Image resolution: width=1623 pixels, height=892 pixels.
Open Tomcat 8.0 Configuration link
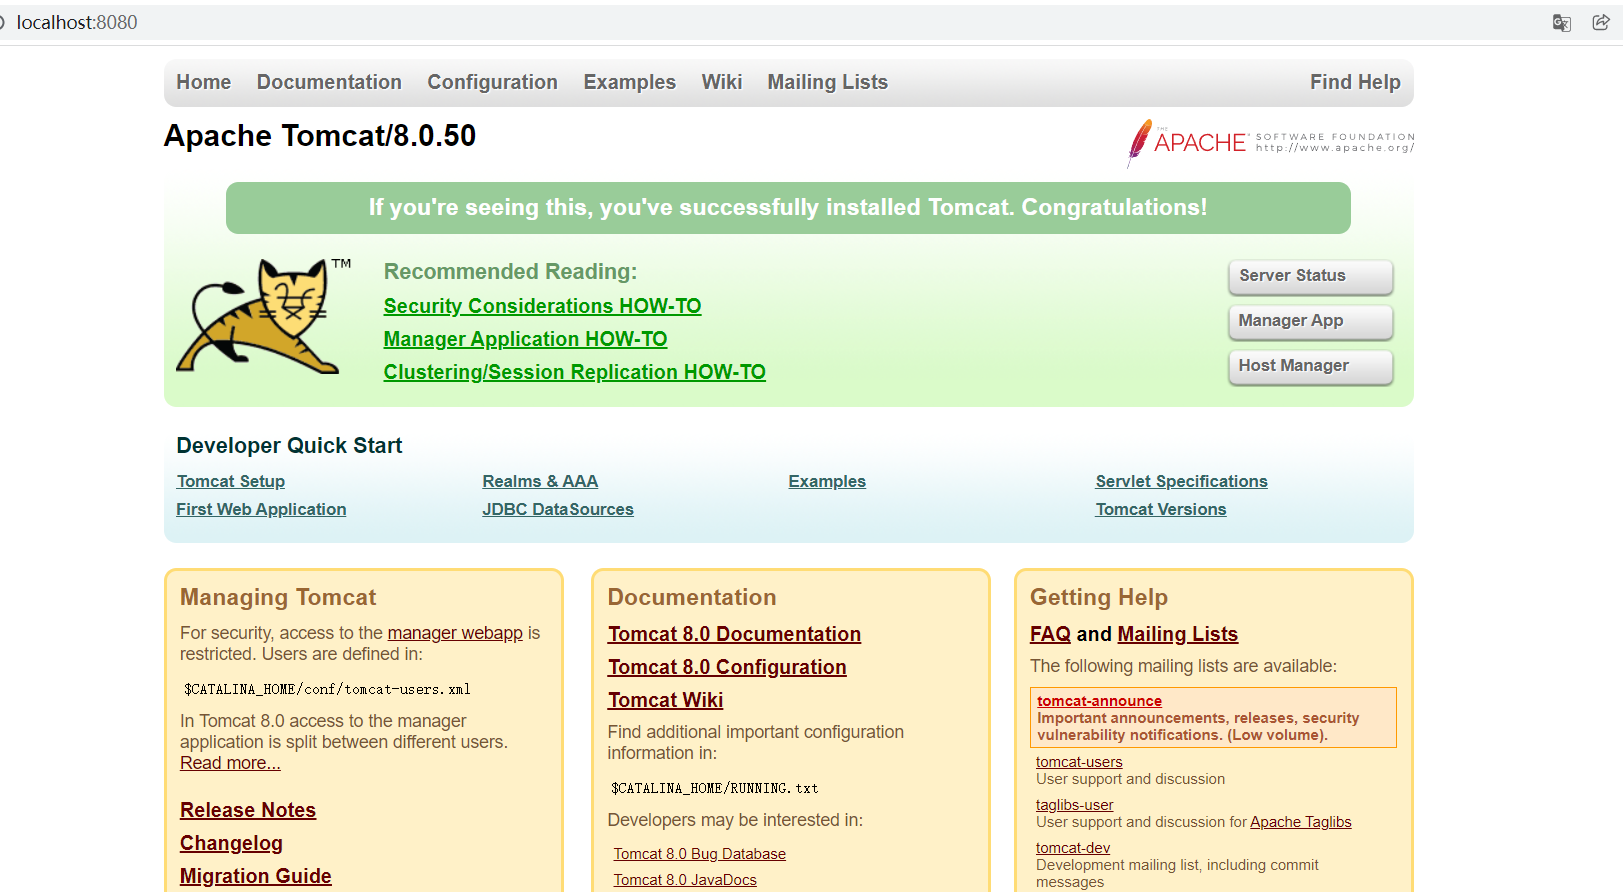point(727,667)
